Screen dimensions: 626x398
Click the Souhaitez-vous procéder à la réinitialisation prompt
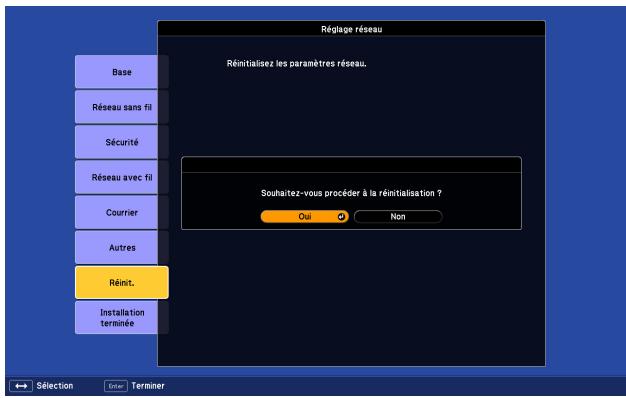click(351, 193)
